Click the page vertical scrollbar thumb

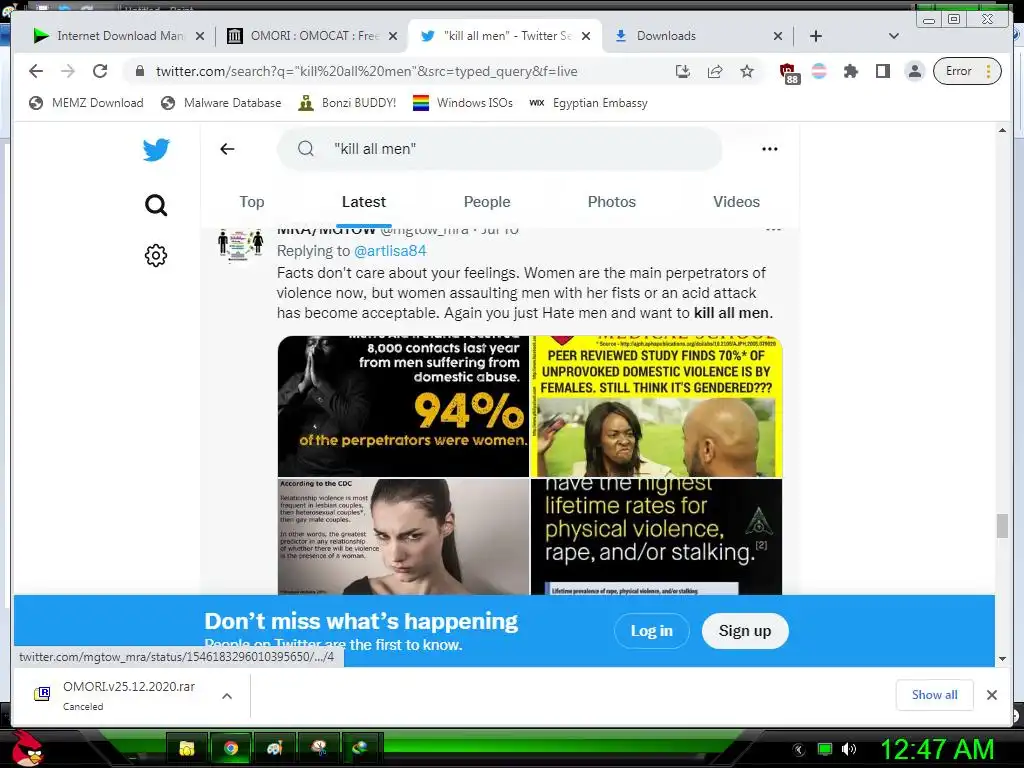(x=1002, y=526)
